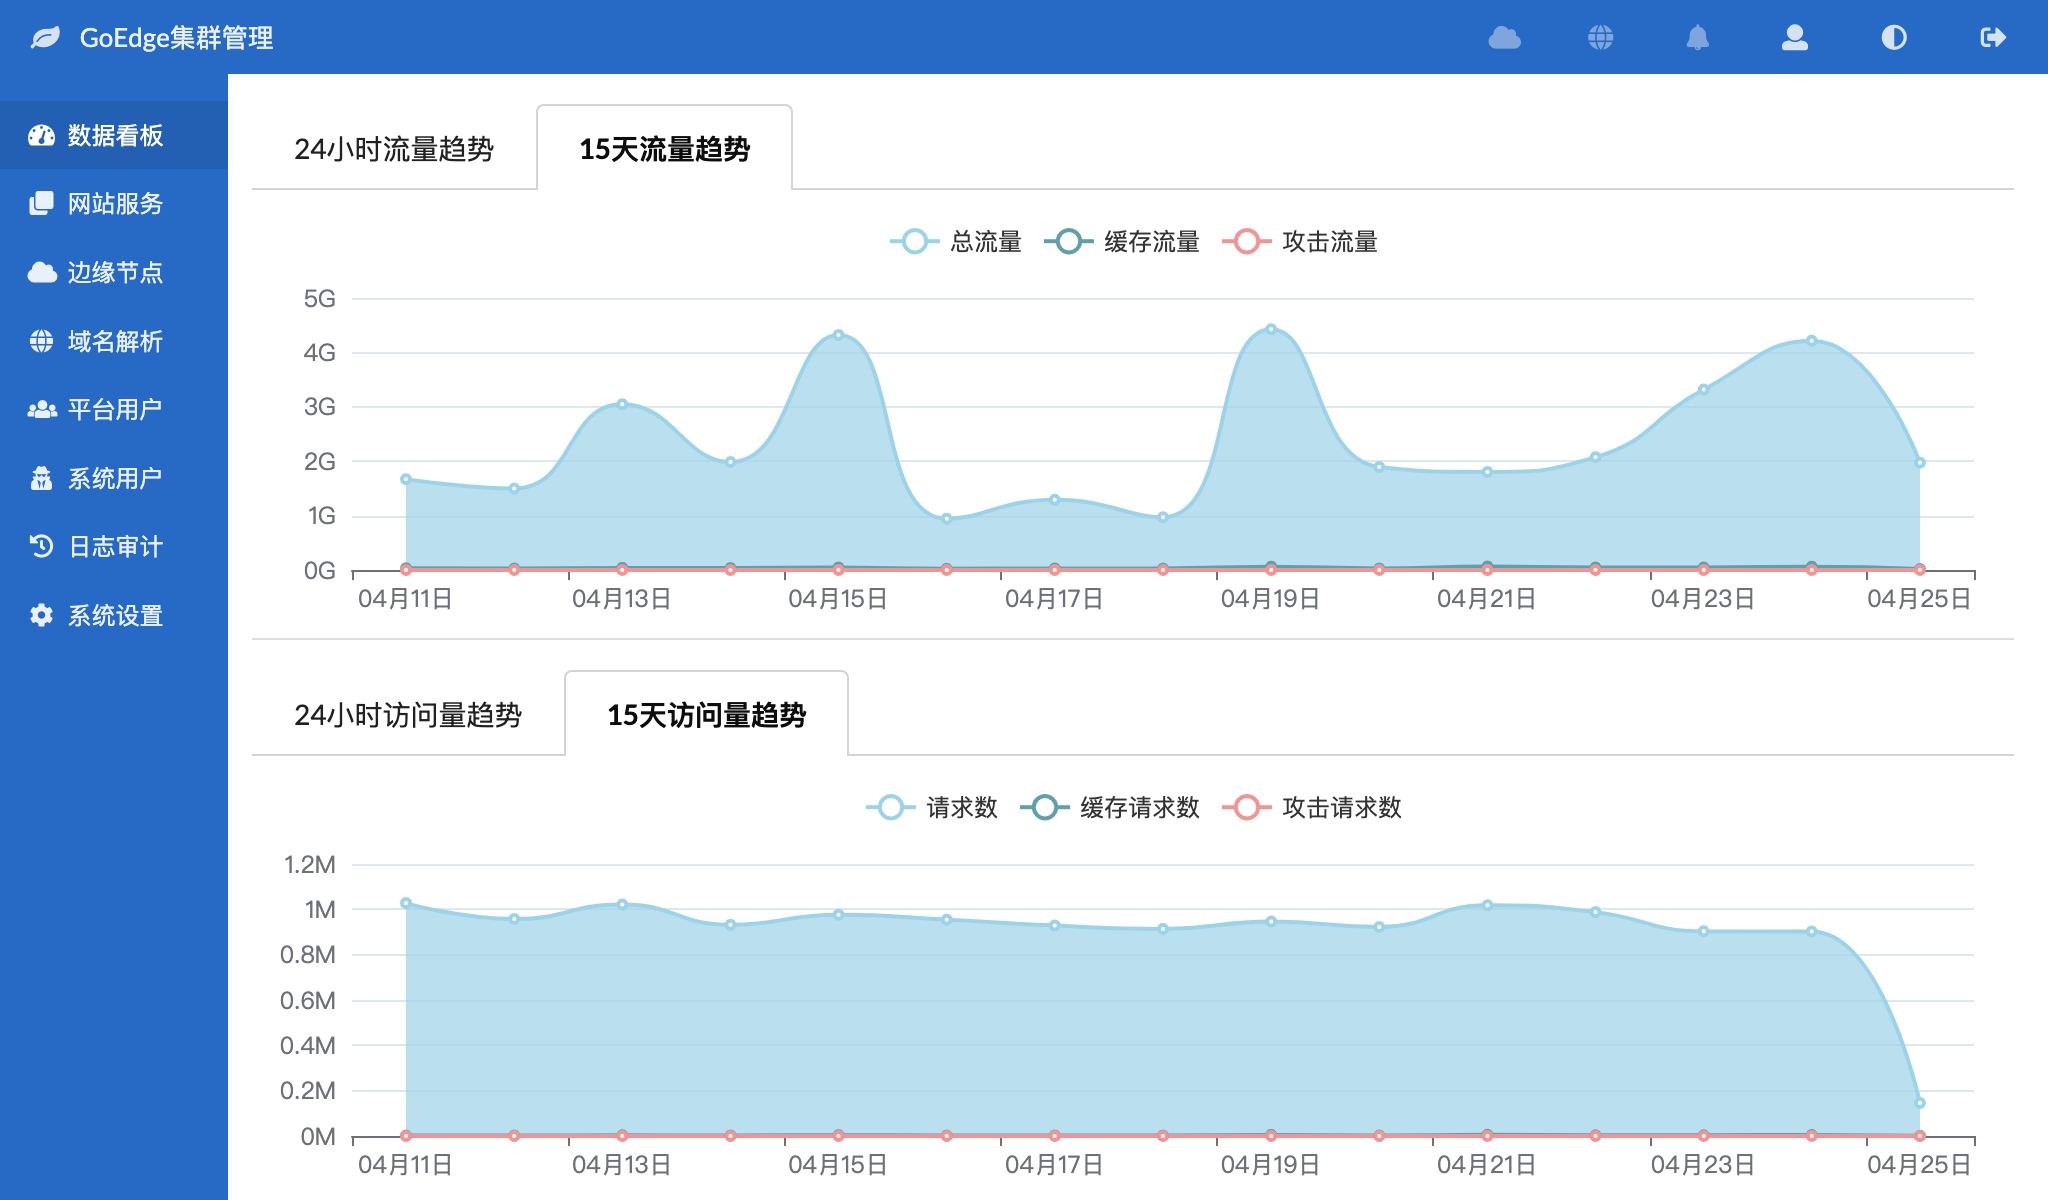2048x1200 pixels.
Task: Switch to the 24小时流量趋势 tab
Action: pyautogui.click(x=394, y=148)
